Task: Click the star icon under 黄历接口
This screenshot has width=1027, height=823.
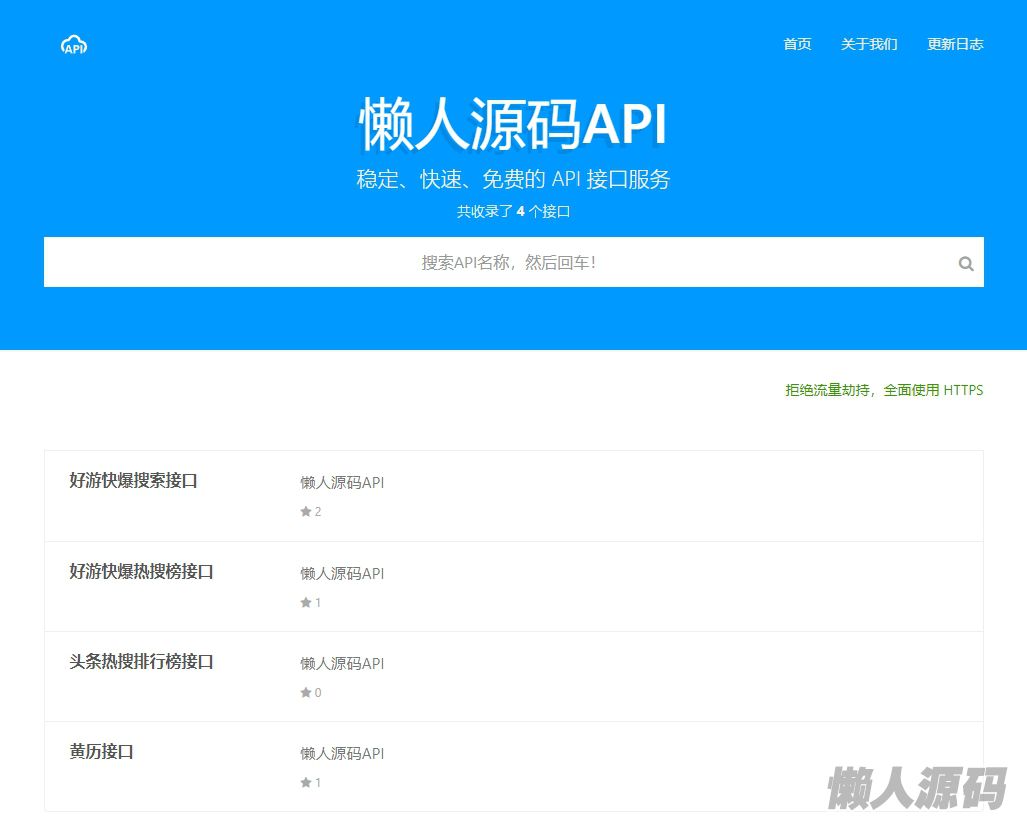Action: [x=306, y=783]
